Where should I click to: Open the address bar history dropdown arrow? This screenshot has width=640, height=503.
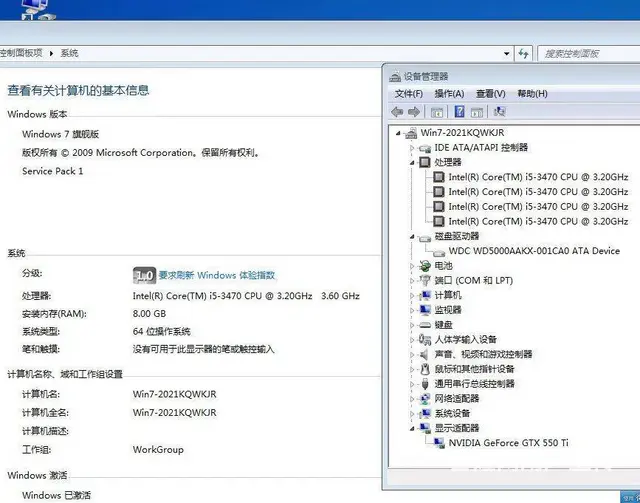pyautogui.click(x=507, y=53)
